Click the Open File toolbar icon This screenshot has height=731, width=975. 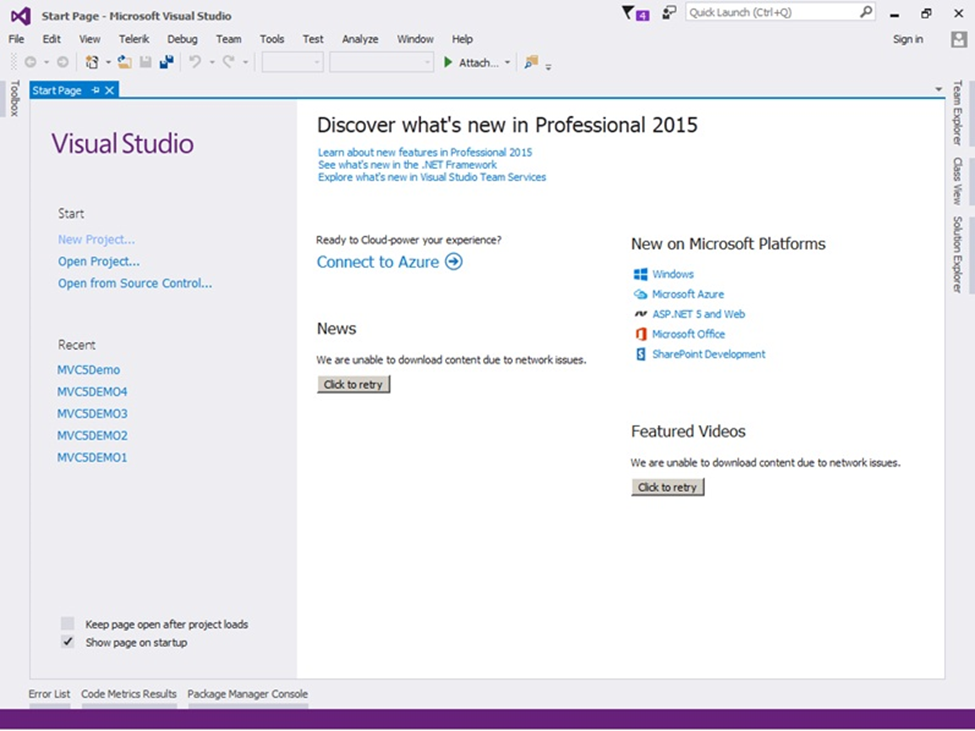point(125,62)
